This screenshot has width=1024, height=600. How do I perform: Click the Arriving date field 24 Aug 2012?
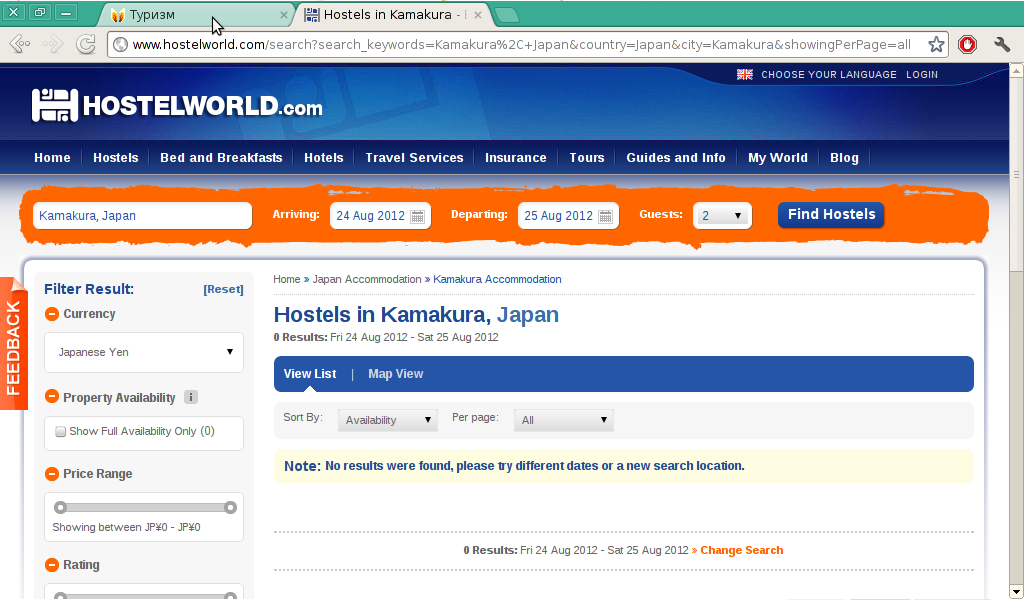(x=380, y=215)
